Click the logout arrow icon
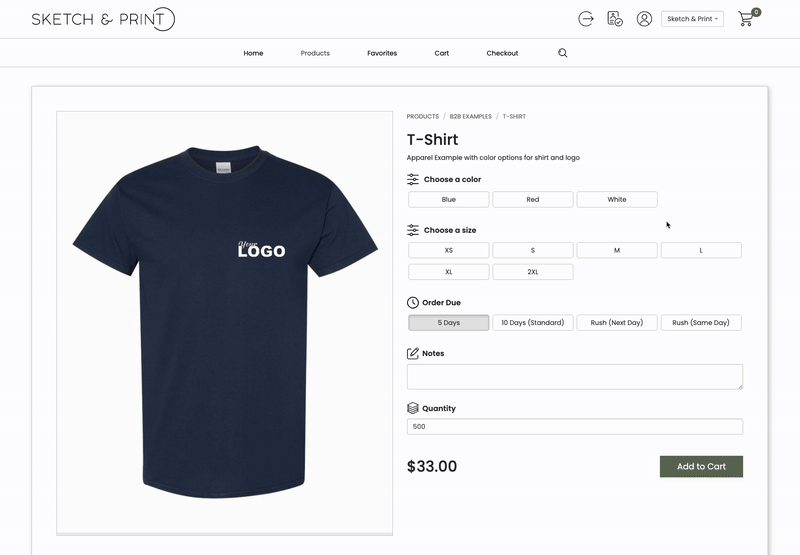This screenshot has width=800, height=555. [586, 19]
